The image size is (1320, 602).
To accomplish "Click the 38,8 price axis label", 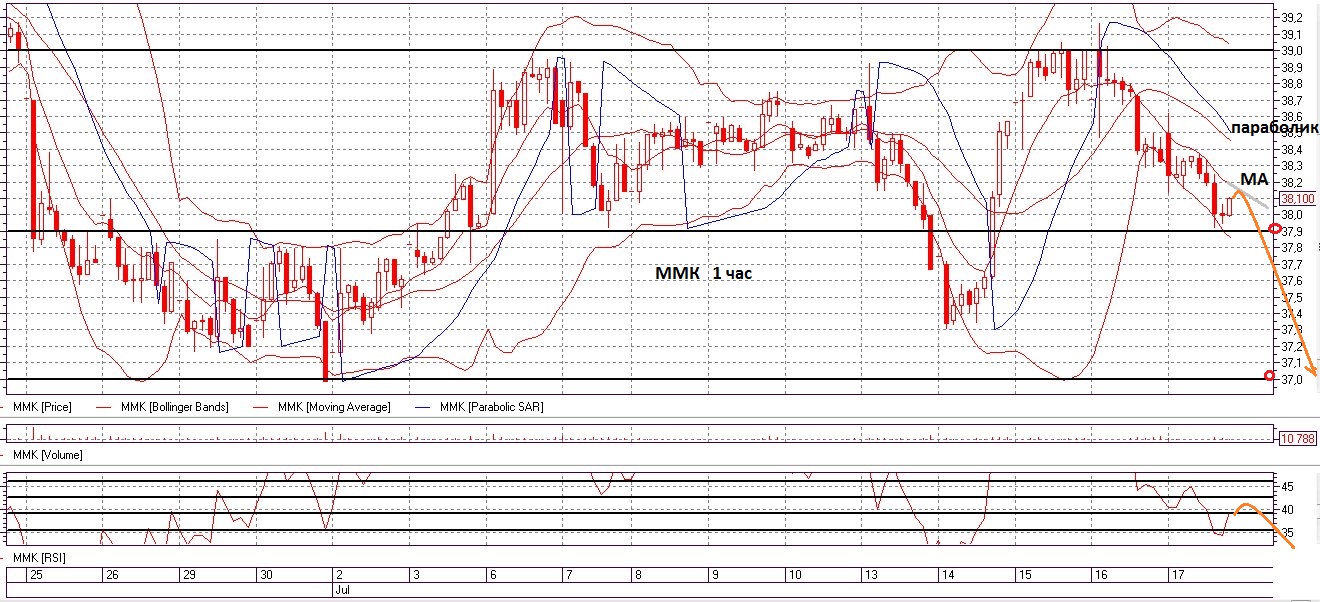I will pos(1292,84).
